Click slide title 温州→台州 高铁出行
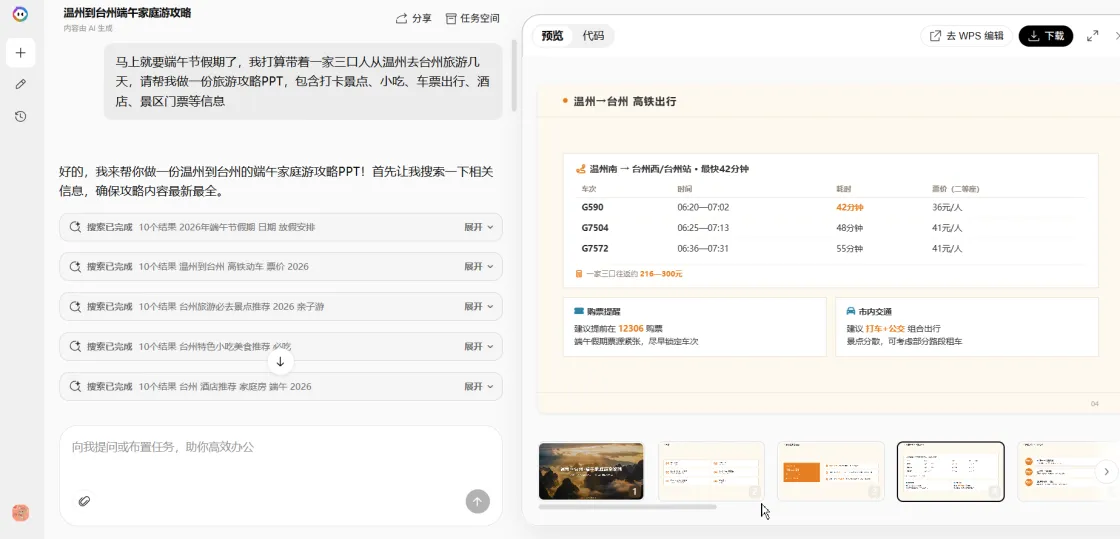 pos(625,101)
